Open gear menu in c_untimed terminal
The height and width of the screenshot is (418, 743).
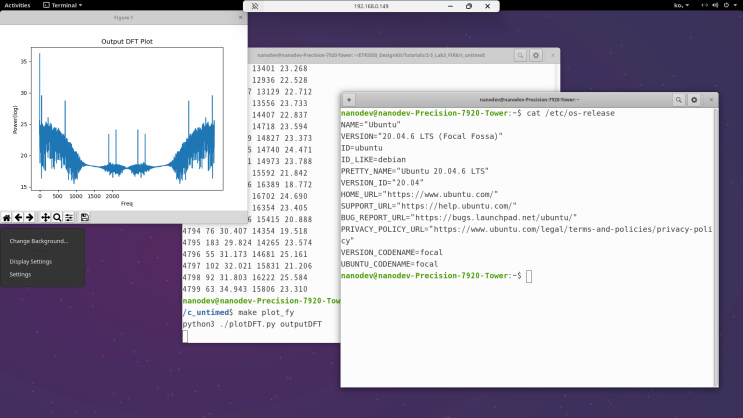(x=536, y=55)
